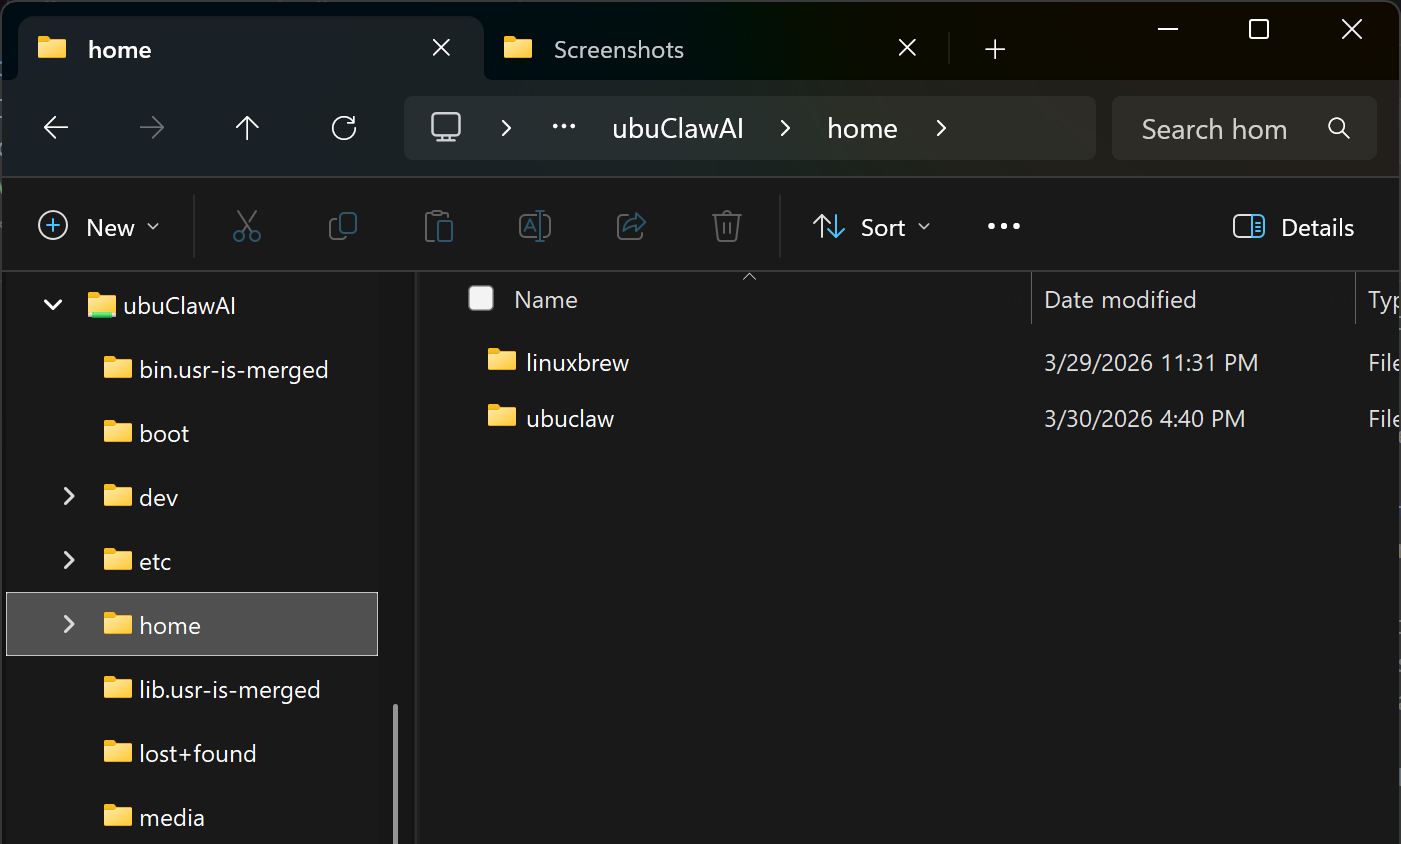Click an empty part of the address bar
This screenshot has width=1401, height=844.
[x=1025, y=128]
